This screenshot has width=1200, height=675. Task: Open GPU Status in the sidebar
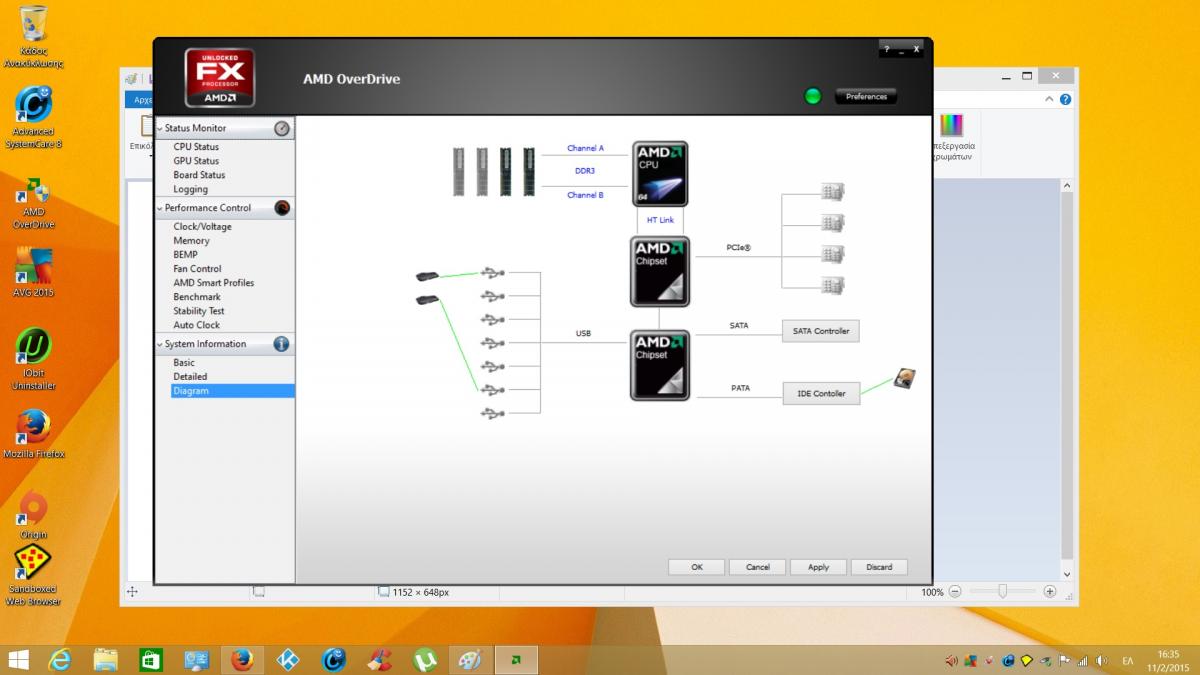pos(196,161)
